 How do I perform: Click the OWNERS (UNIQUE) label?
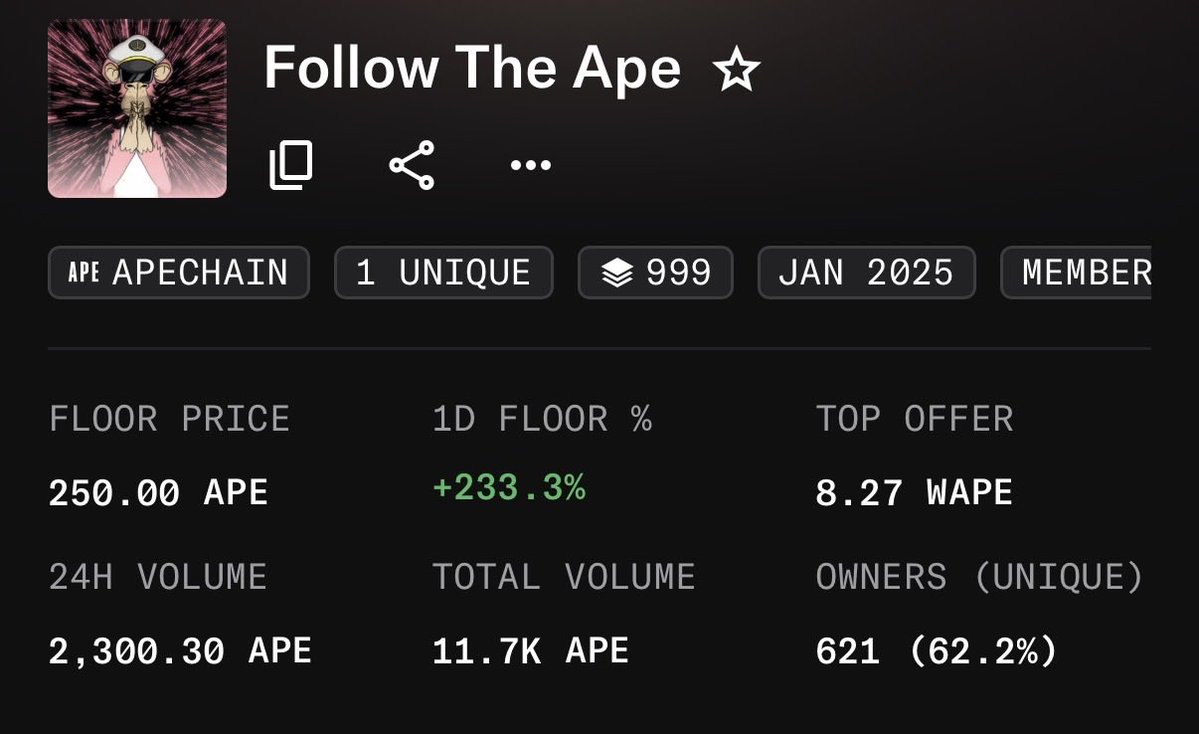coord(979,577)
